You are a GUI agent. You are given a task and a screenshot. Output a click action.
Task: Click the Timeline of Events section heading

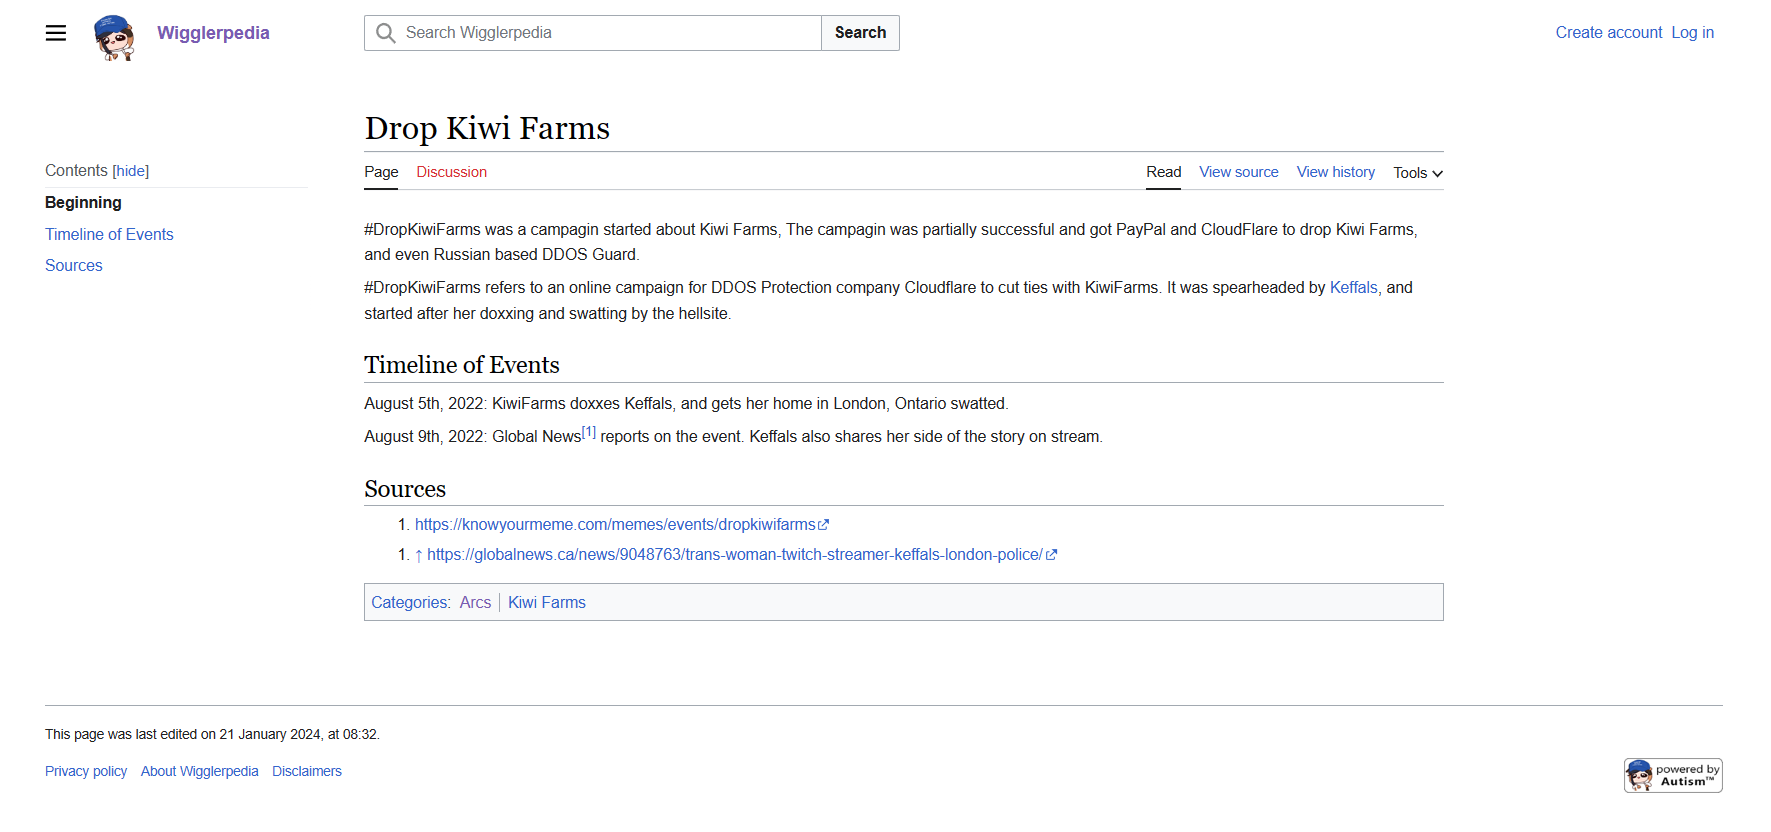point(462,365)
